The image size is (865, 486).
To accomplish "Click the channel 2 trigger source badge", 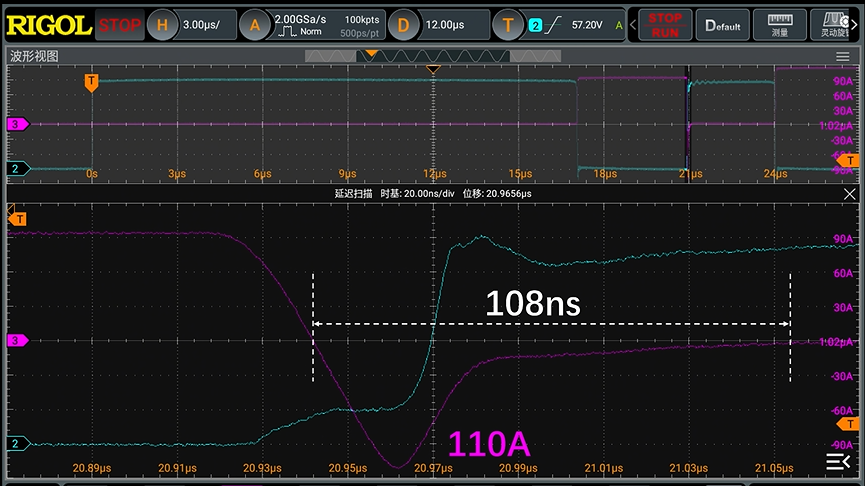I will pos(535,25).
